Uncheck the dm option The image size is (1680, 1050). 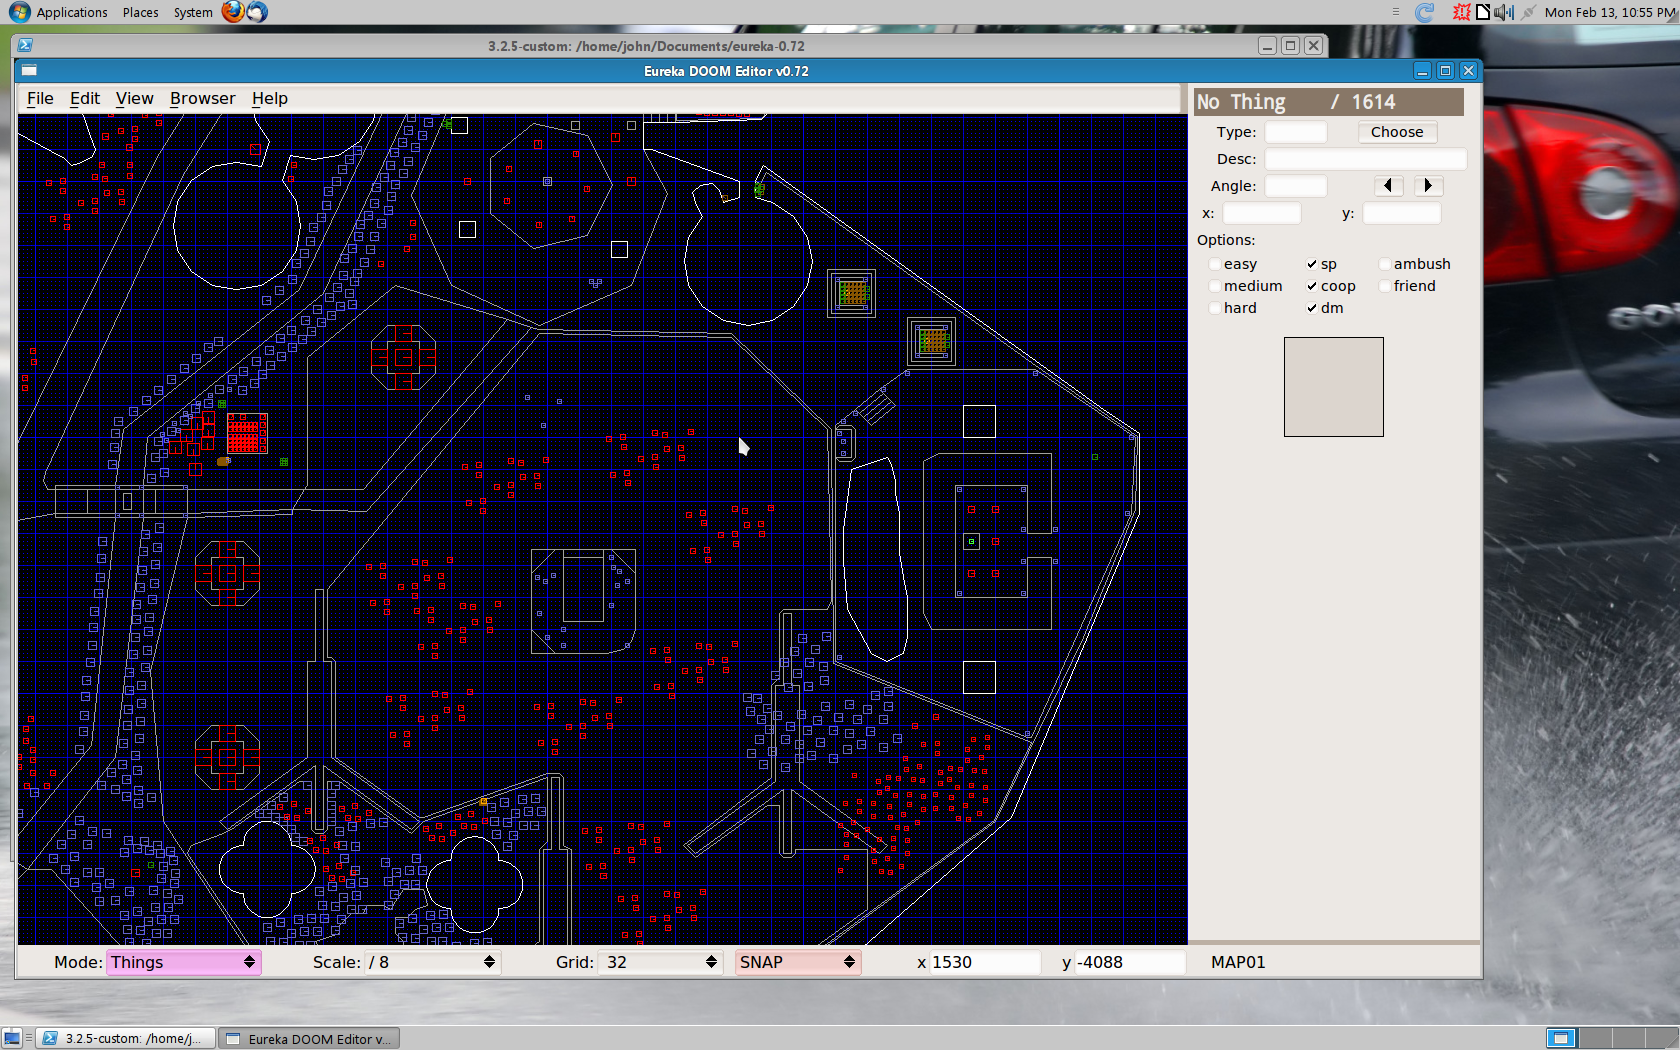click(1312, 308)
